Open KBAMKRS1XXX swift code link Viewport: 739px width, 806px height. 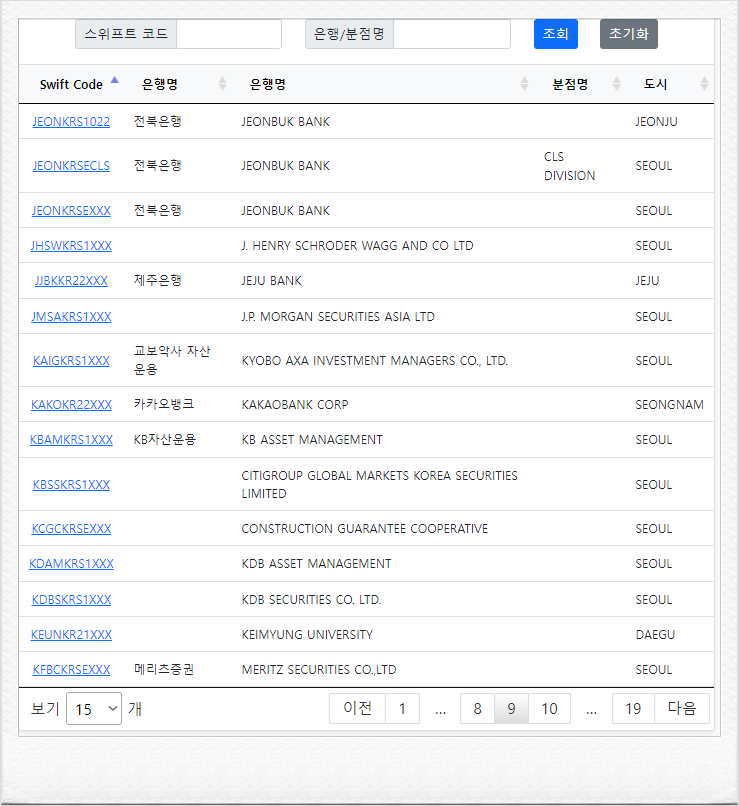point(71,440)
